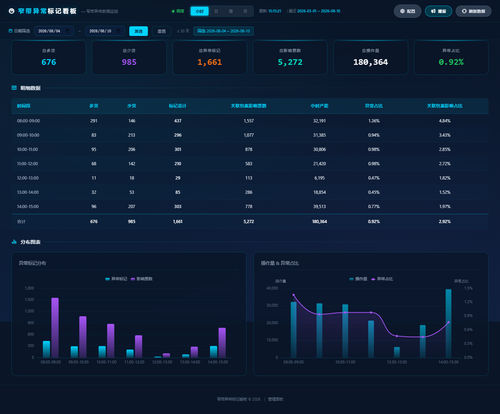
Task: Click the 多货 column header
Action: tap(94, 106)
